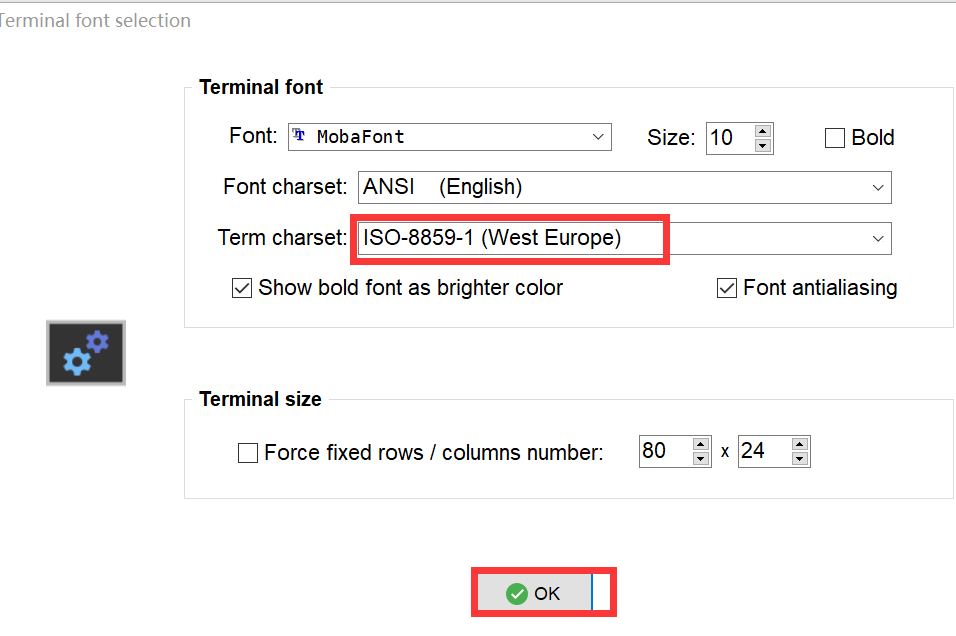Click the TrueType font icon beside MobaFont
This screenshot has width=956, height=636.
299,135
